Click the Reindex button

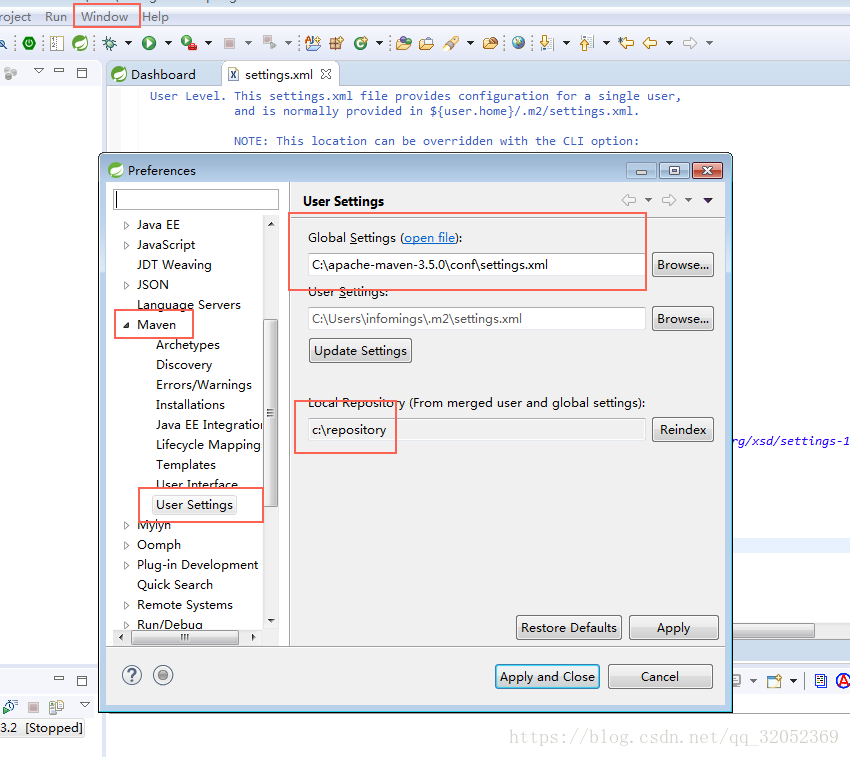682,429
